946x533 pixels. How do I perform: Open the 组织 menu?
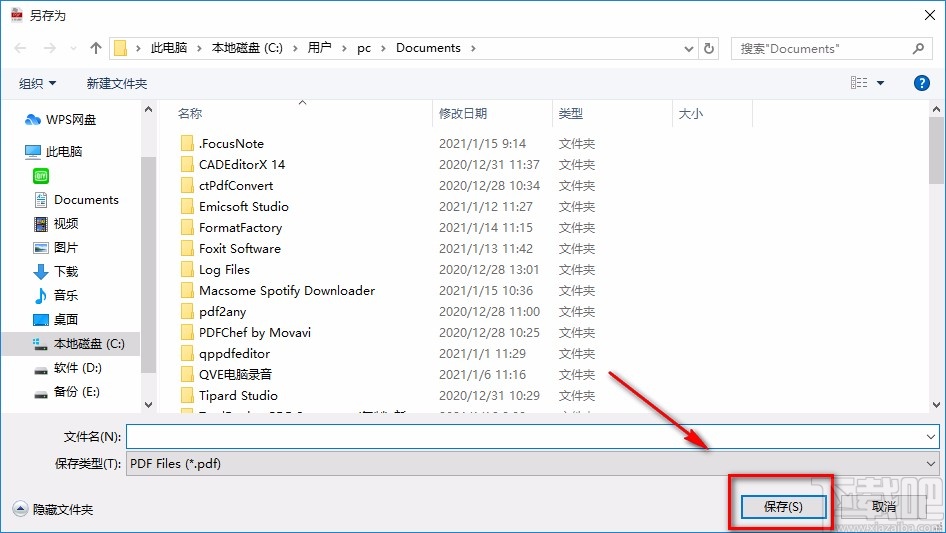click(x=37, y=83)
